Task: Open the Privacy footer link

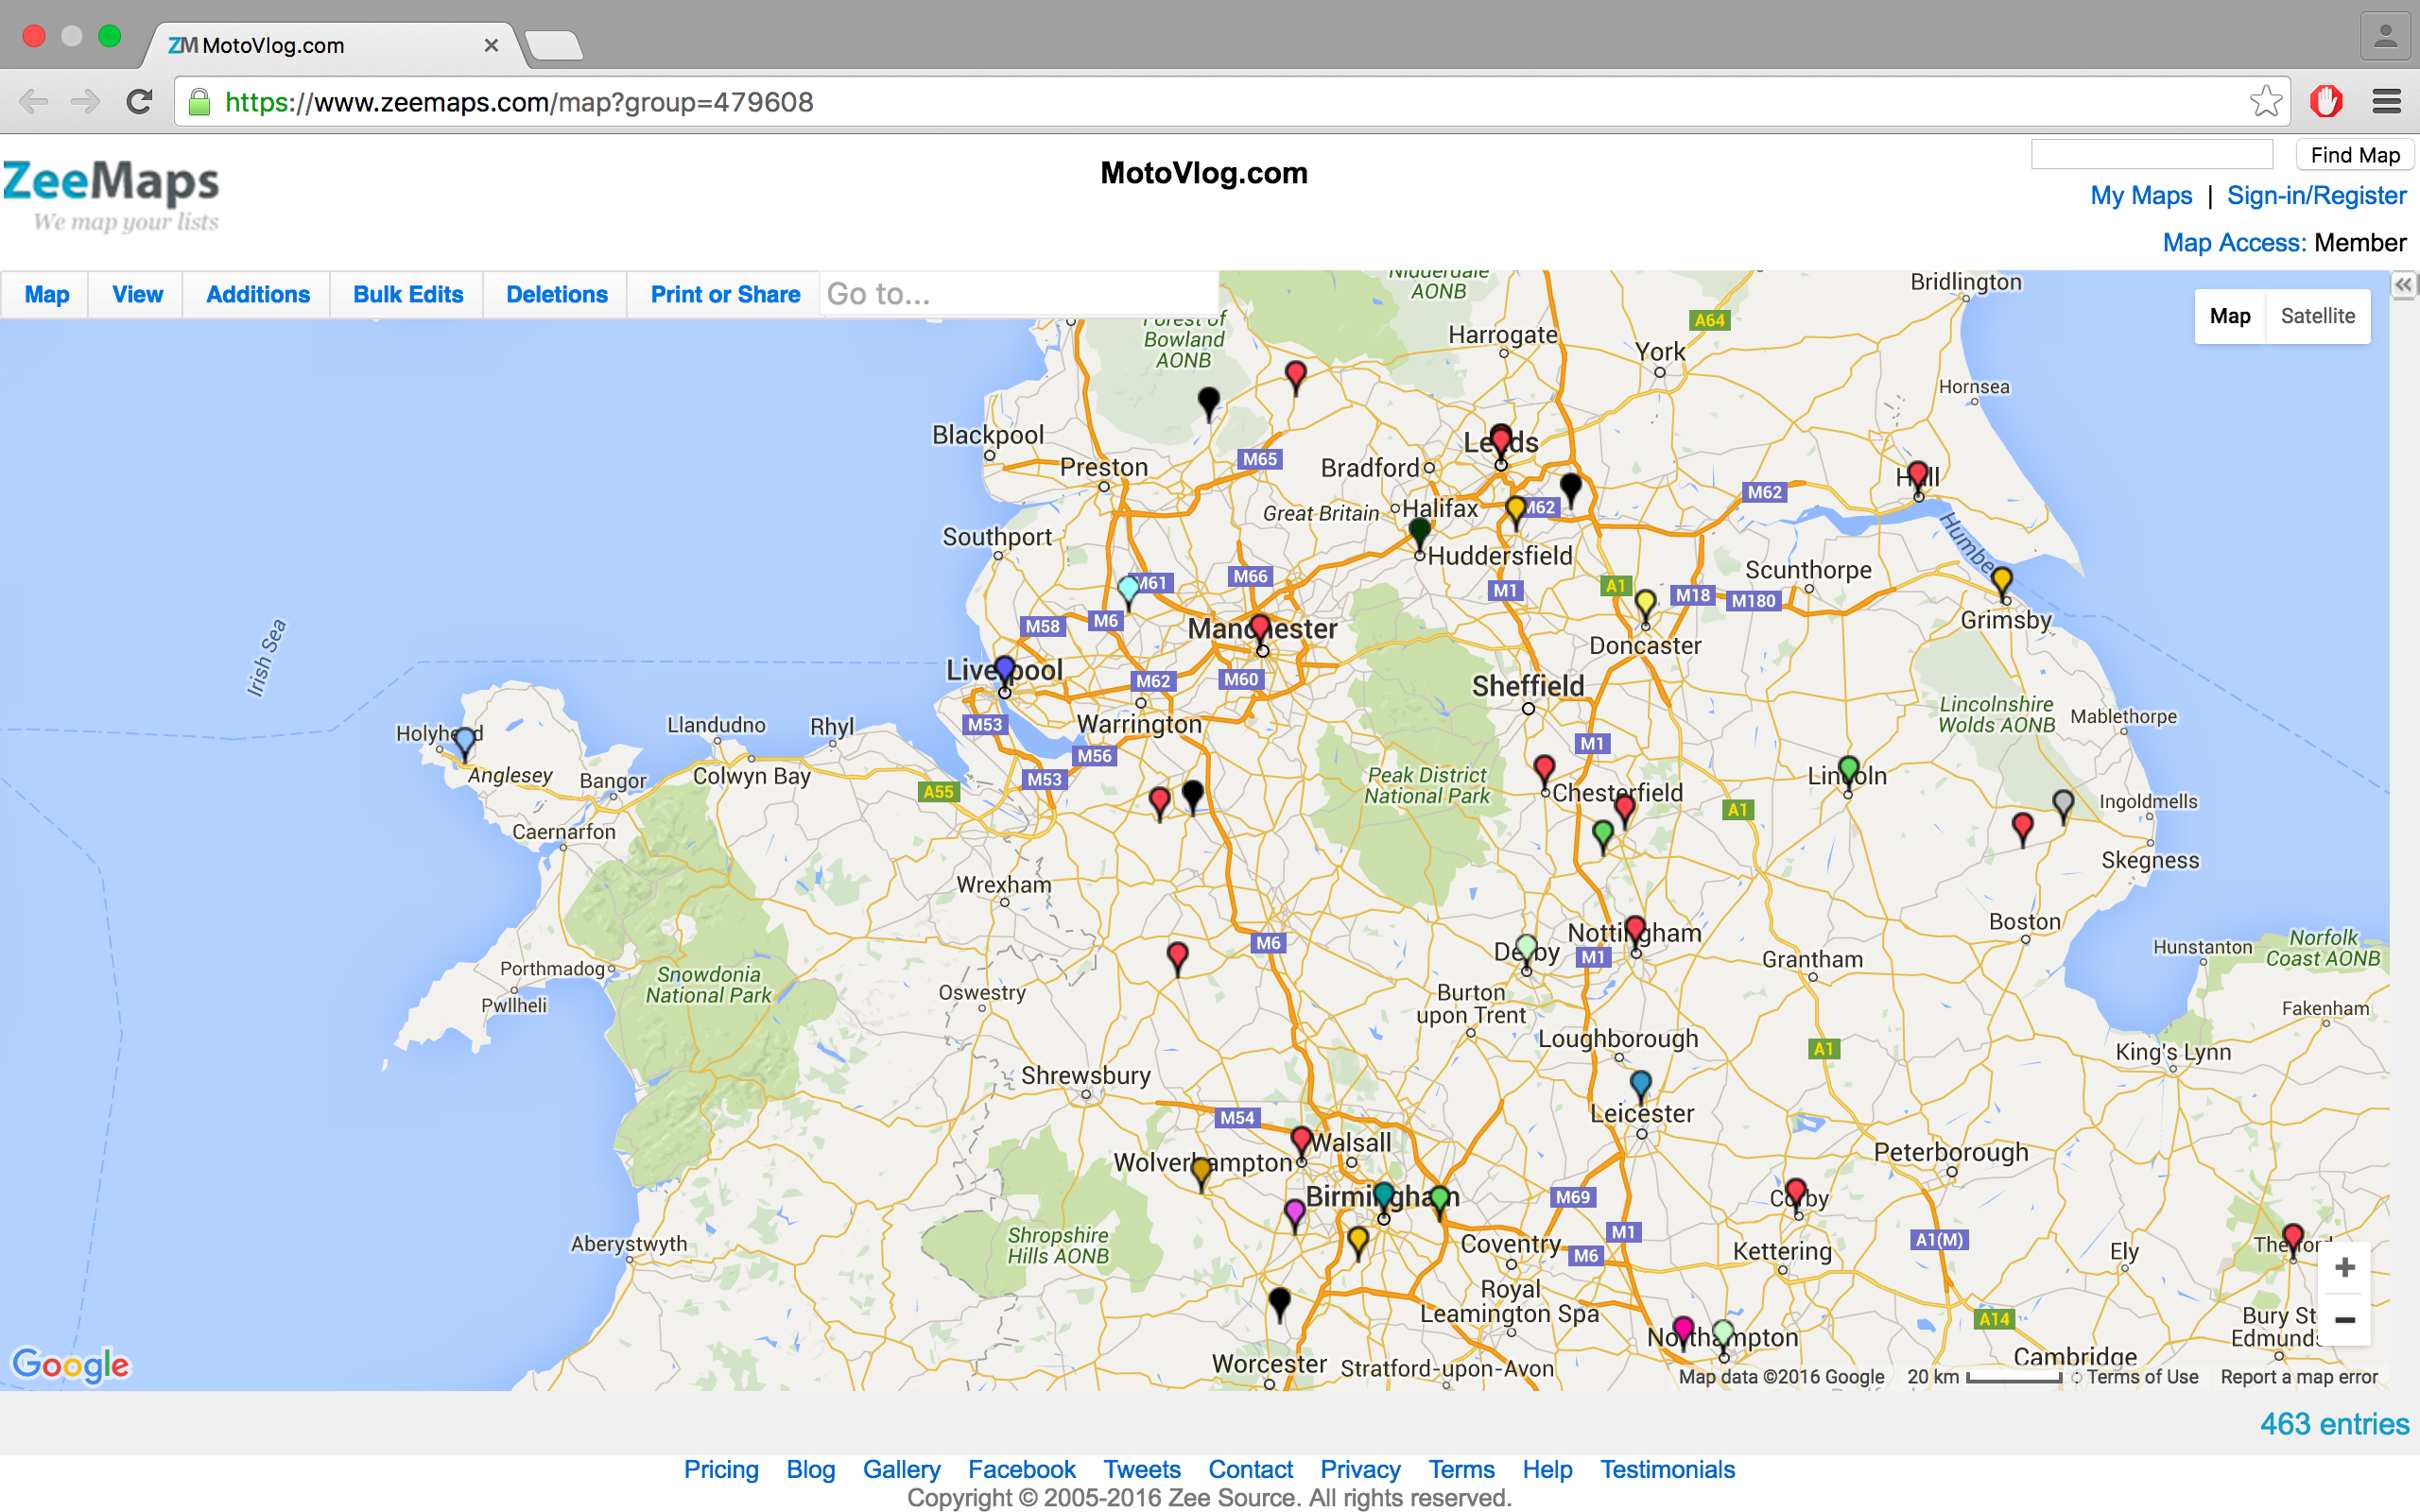Action: tap(1360, 1469)
